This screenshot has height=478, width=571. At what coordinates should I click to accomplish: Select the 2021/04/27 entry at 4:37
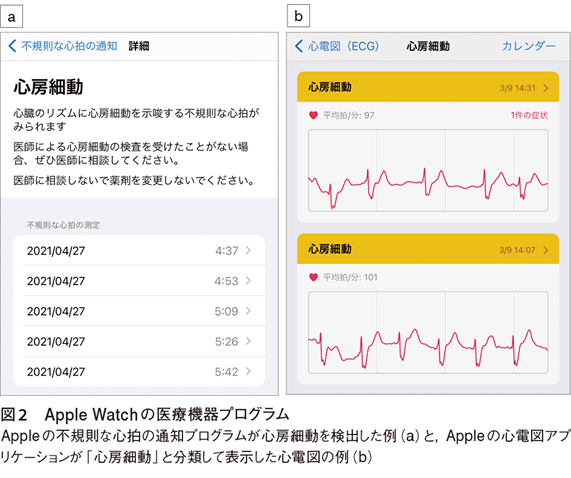pyautogui.click(x=139, y=250)
